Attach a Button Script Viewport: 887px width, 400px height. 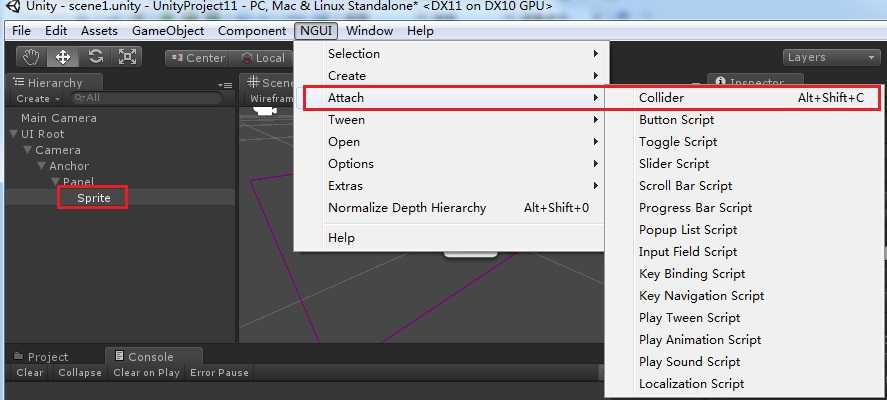744,120
